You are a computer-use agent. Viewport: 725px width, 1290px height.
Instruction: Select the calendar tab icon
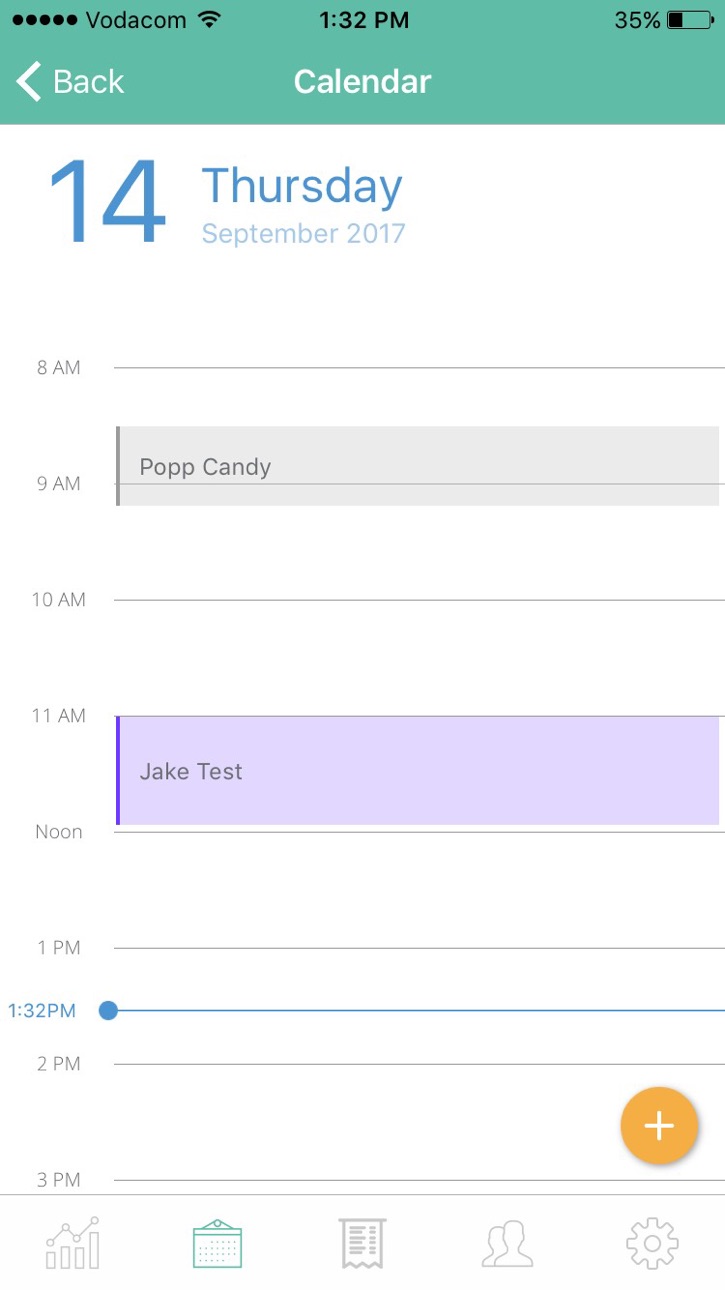click(217, 1243)
